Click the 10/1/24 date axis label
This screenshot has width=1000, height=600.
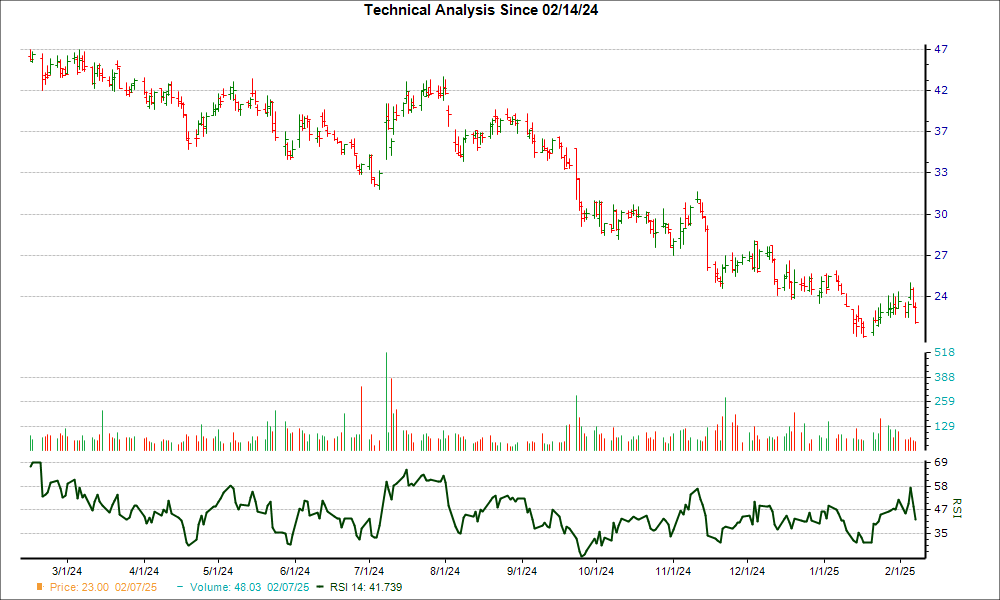[596, 571]
